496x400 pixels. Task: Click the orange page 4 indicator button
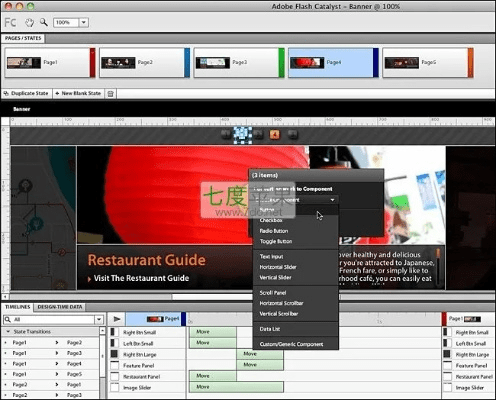(x=275, y=134)
